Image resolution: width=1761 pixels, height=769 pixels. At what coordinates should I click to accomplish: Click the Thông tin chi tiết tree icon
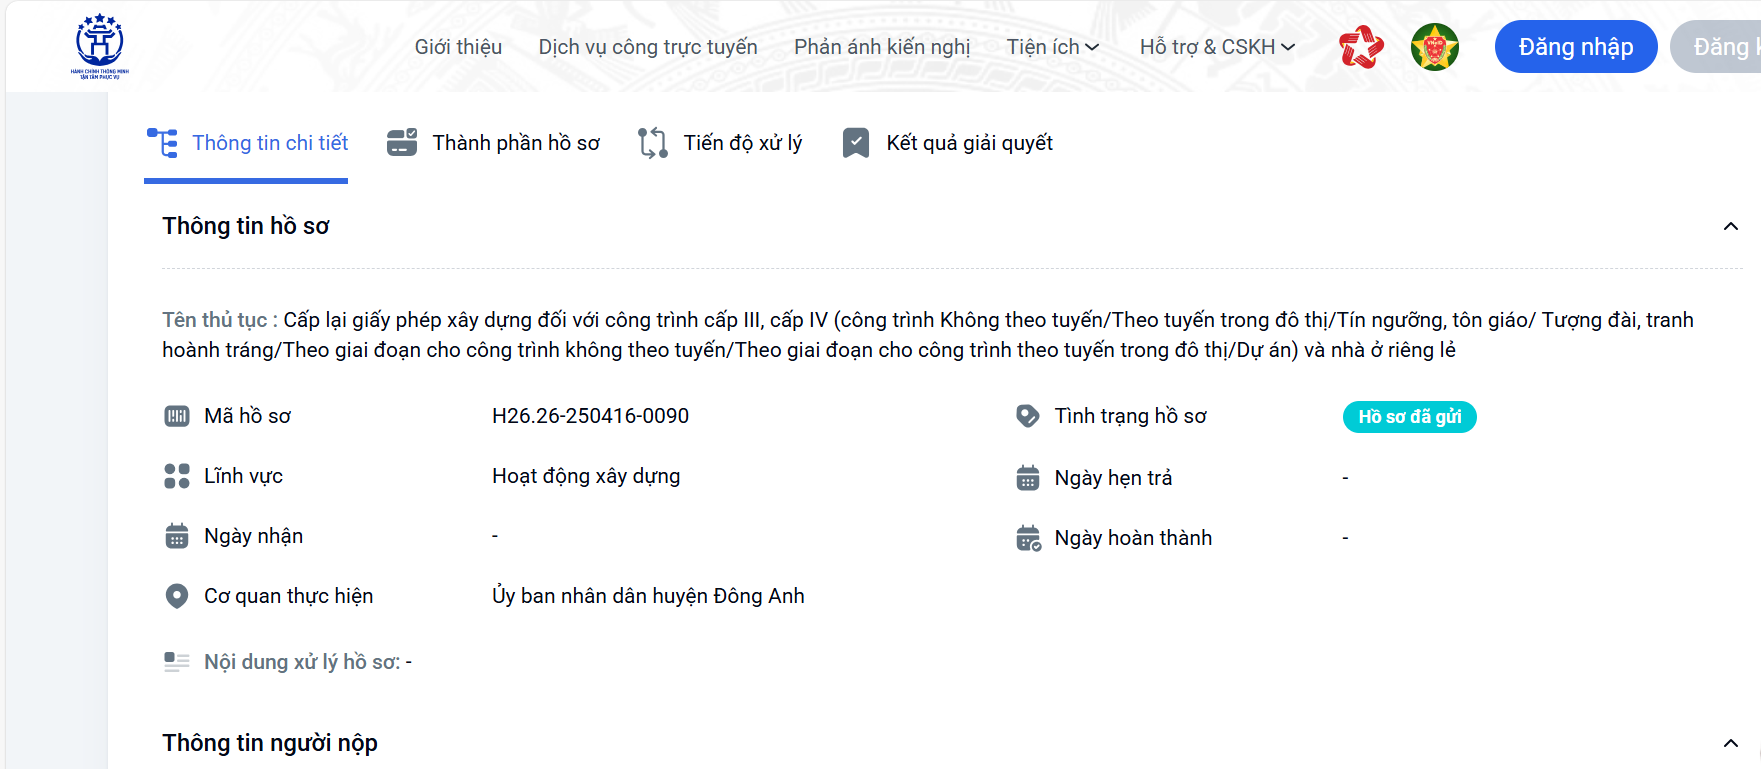click(x=162, y=143)
